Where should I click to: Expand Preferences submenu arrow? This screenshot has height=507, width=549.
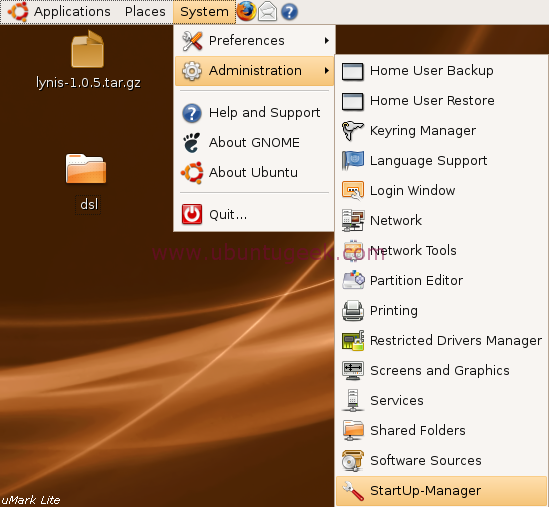(327, 41)
